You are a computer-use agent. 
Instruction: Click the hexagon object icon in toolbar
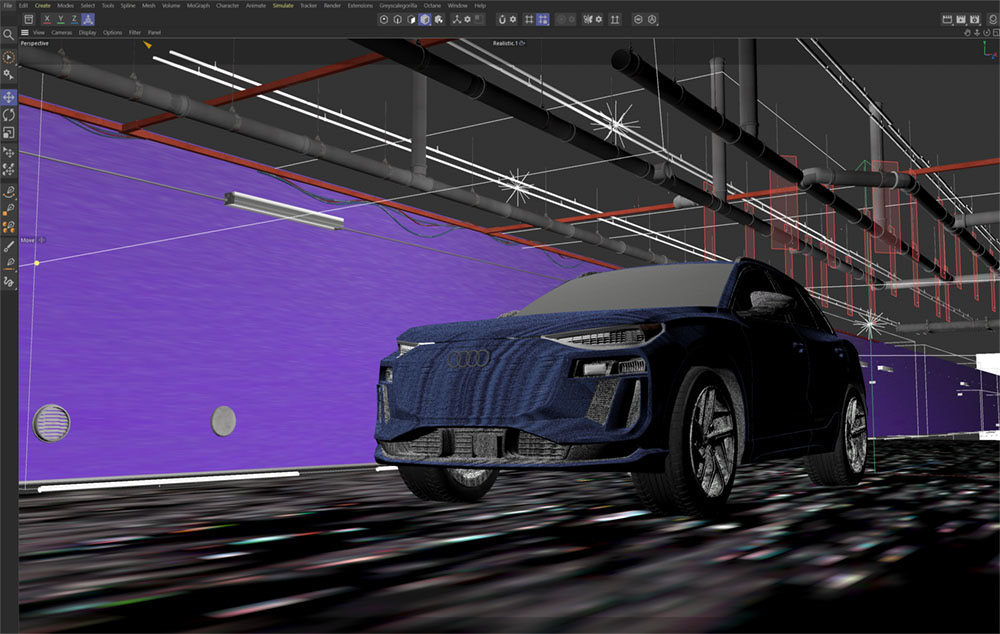pos(638,20)
